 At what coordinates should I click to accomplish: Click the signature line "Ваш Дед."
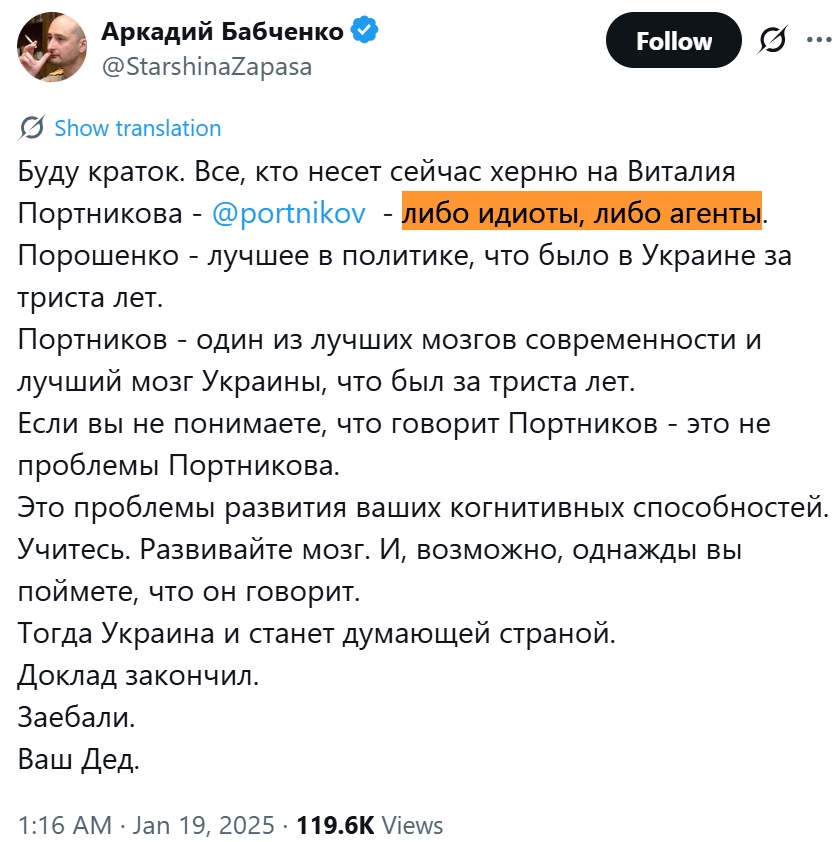click(x=79, y=759)
